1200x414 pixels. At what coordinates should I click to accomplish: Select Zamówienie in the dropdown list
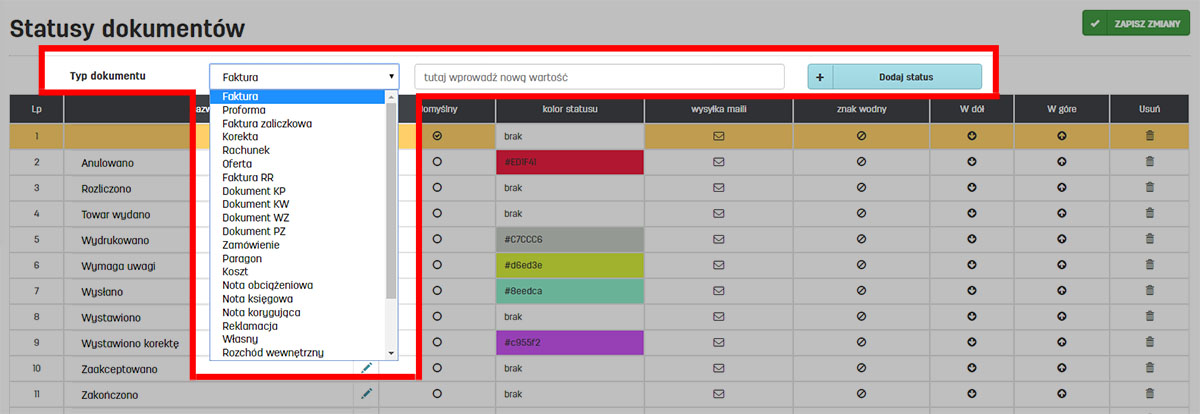[x=251, y=245]
